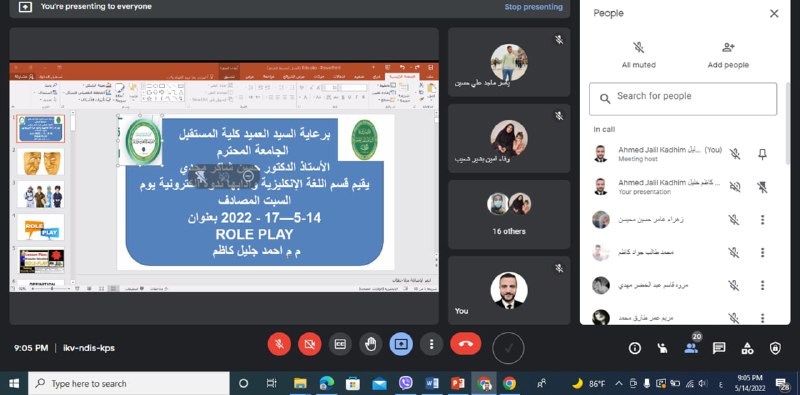Close the People side panel

[x=774, y=14]
